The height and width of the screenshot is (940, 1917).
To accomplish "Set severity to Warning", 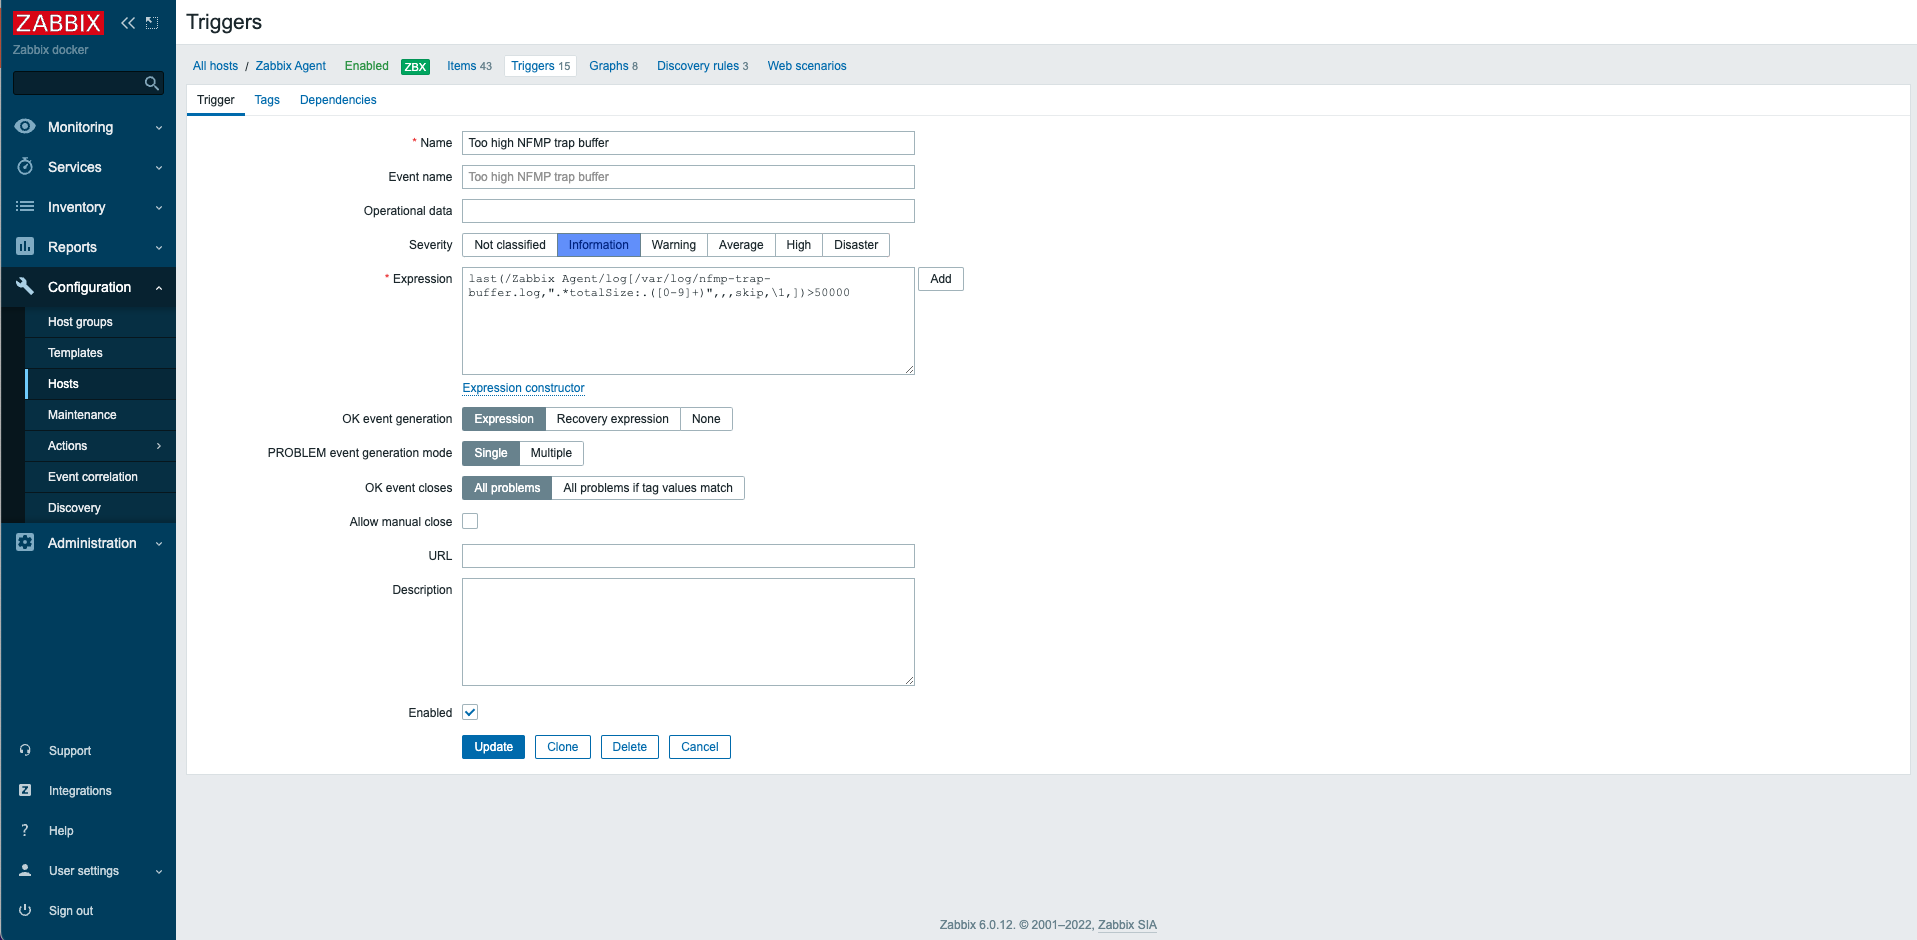I will coord(673,244).
